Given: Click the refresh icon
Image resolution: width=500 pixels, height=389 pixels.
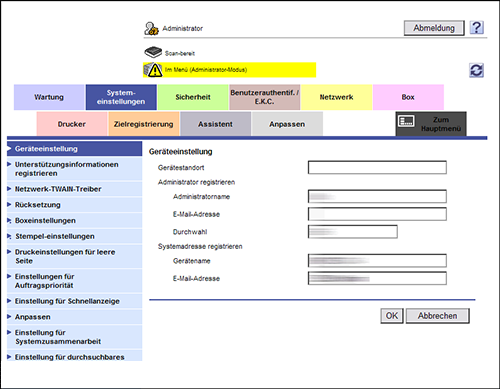Looking at the screenshot, I should tap(476, 70).
